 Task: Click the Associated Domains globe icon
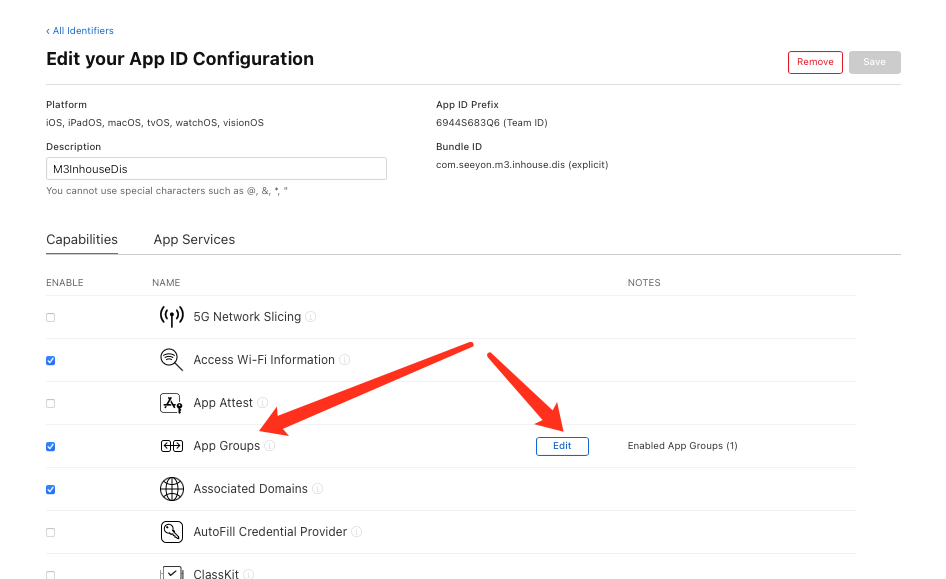(171, 489)
